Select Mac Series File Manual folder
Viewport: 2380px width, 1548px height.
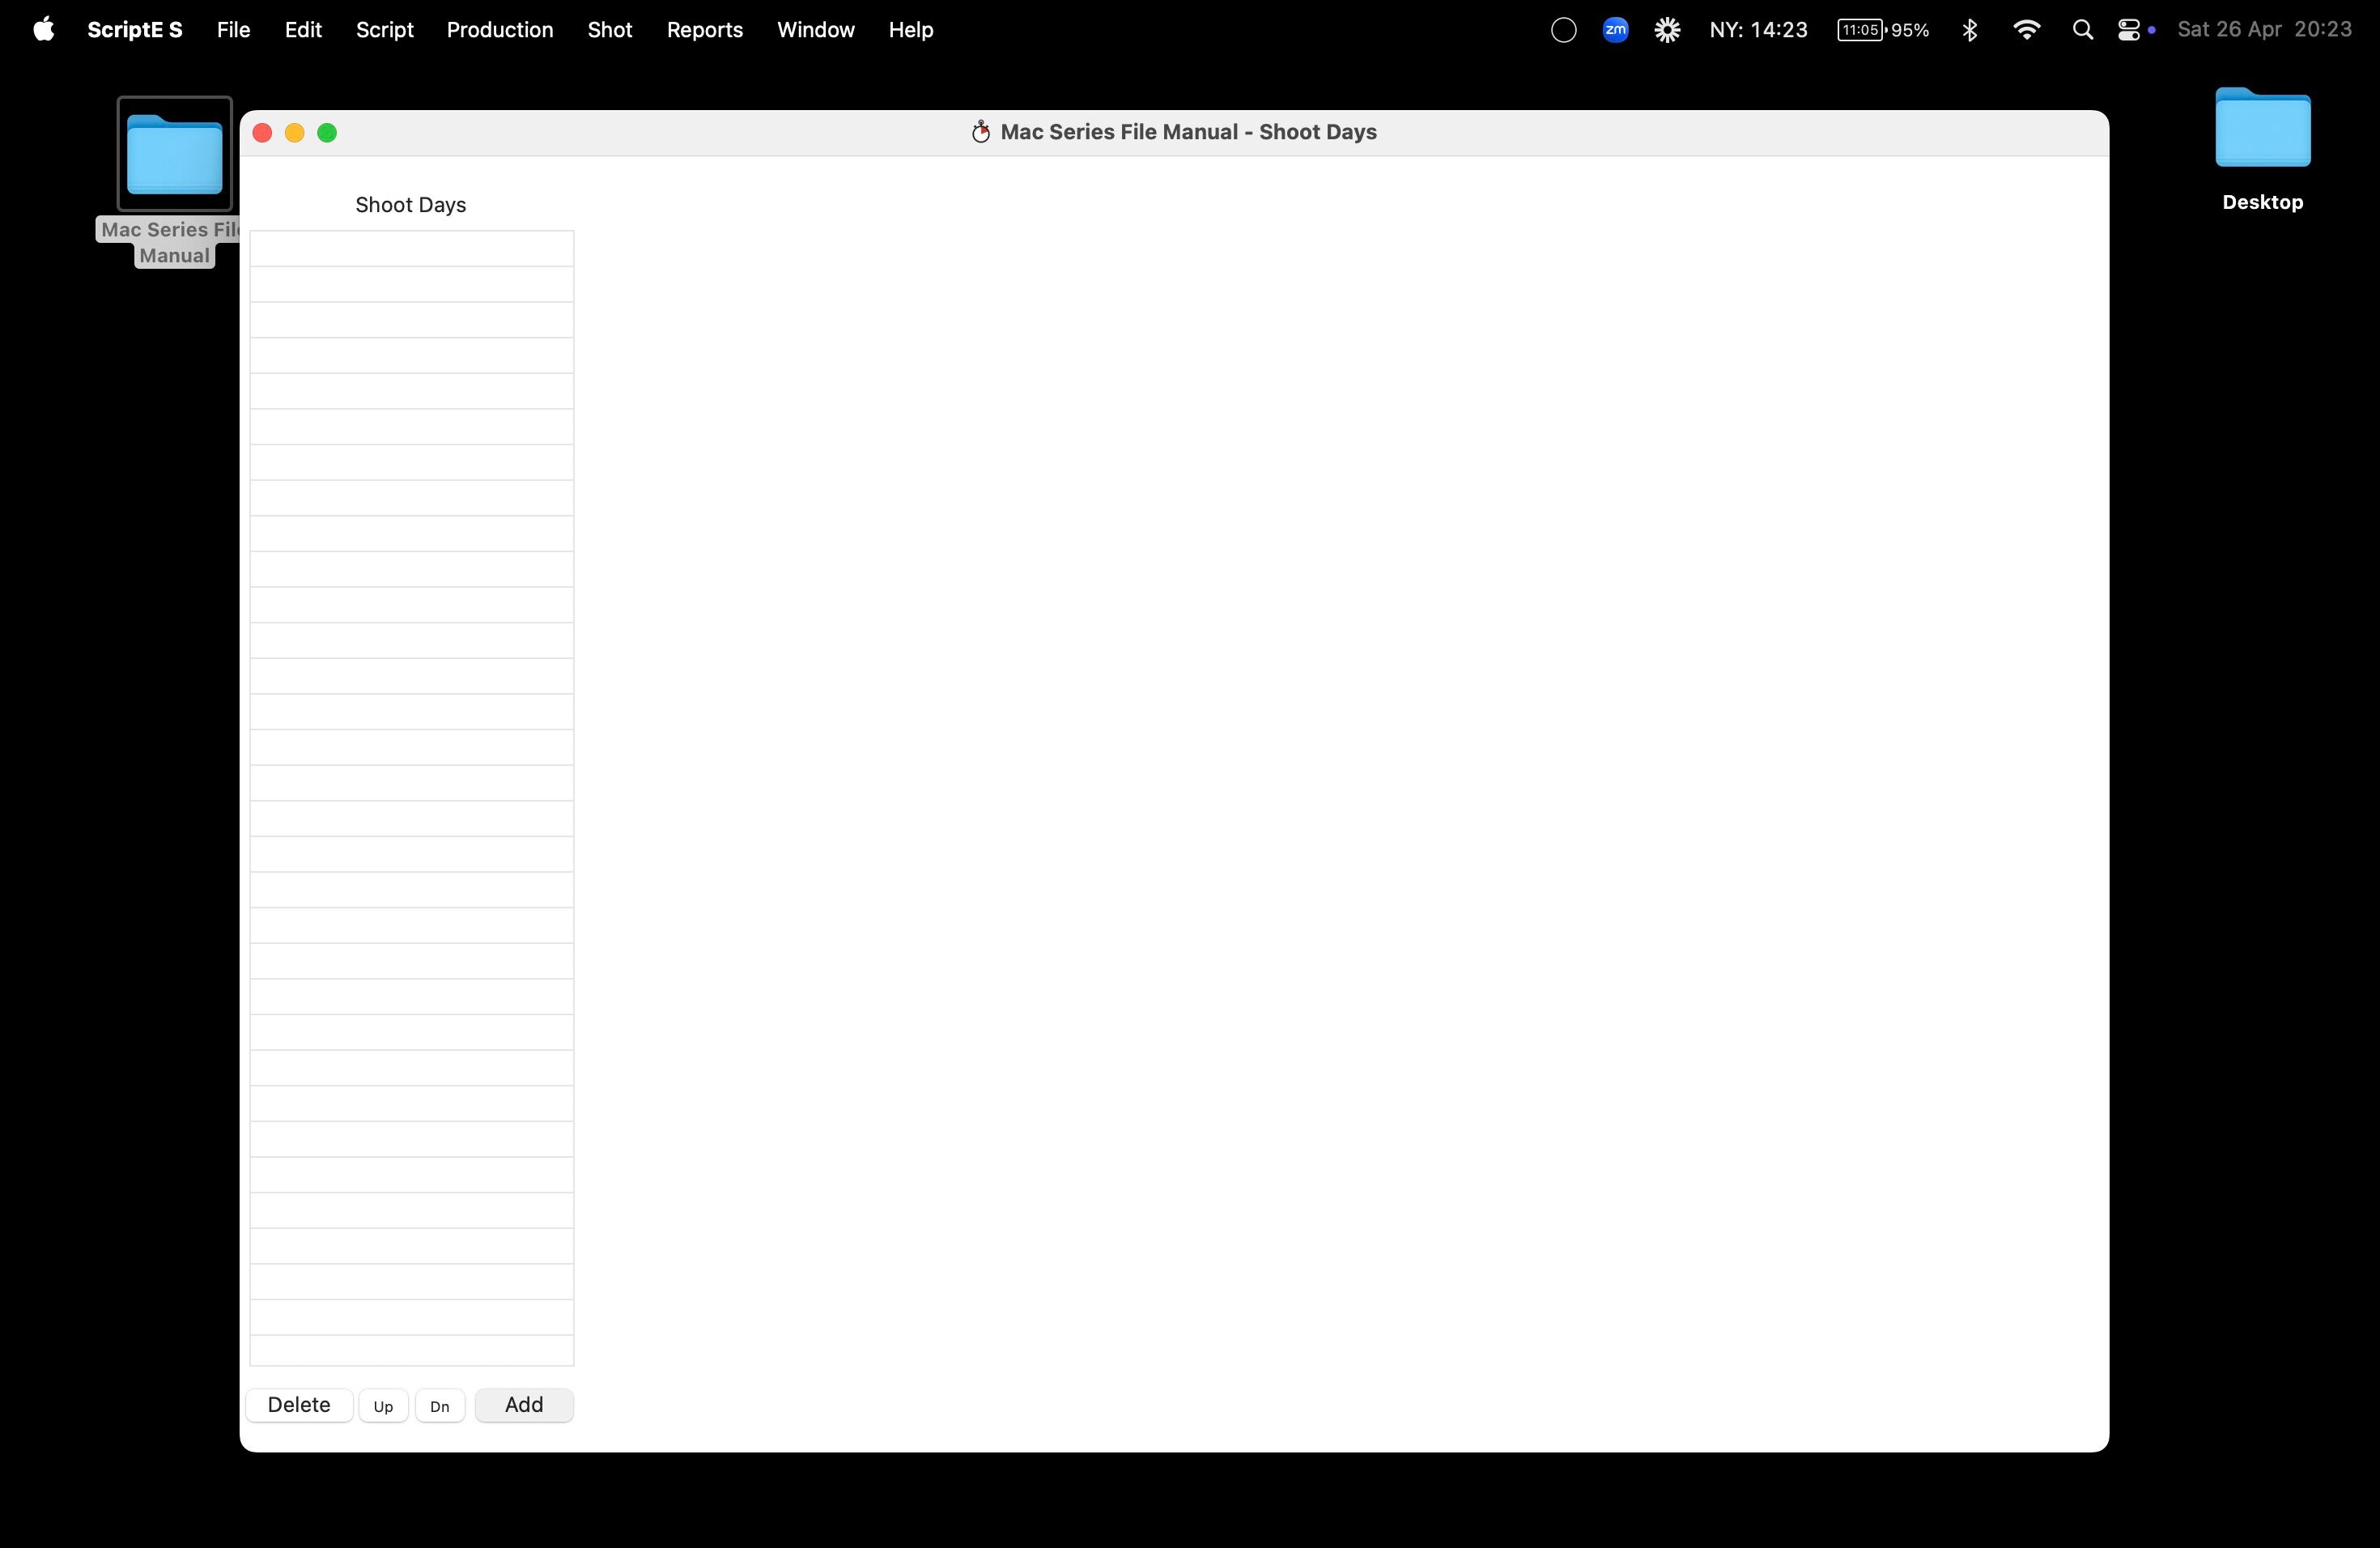(x=174, y=155)
